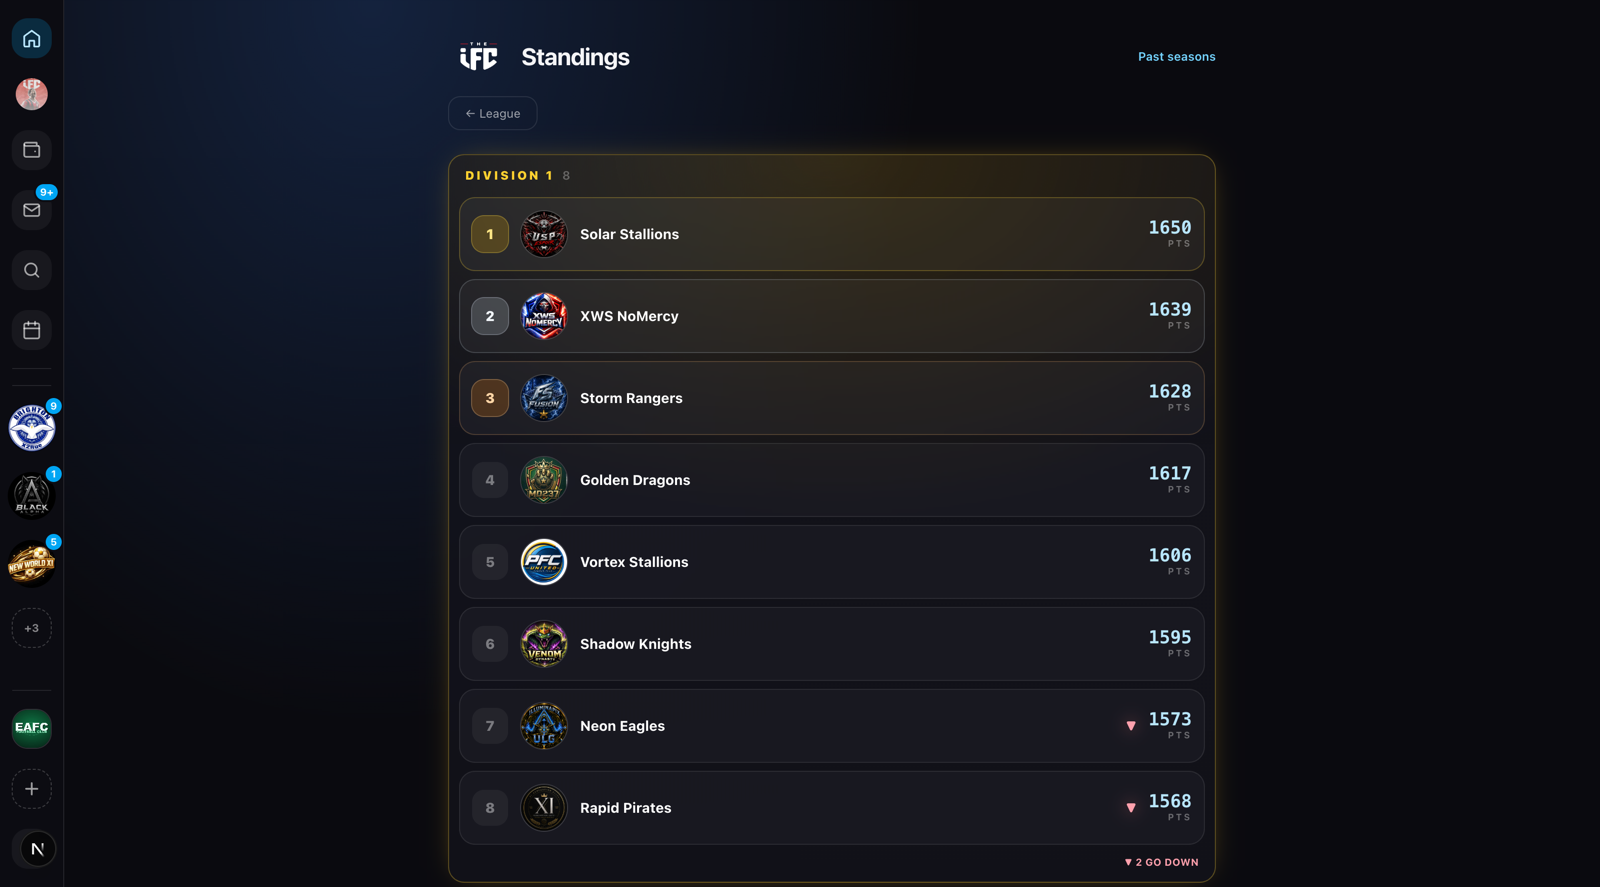This screenshot has height=887, width=1600.
Task: Select the Brighton club badge in sidebar
Action: tap(32, 428)
